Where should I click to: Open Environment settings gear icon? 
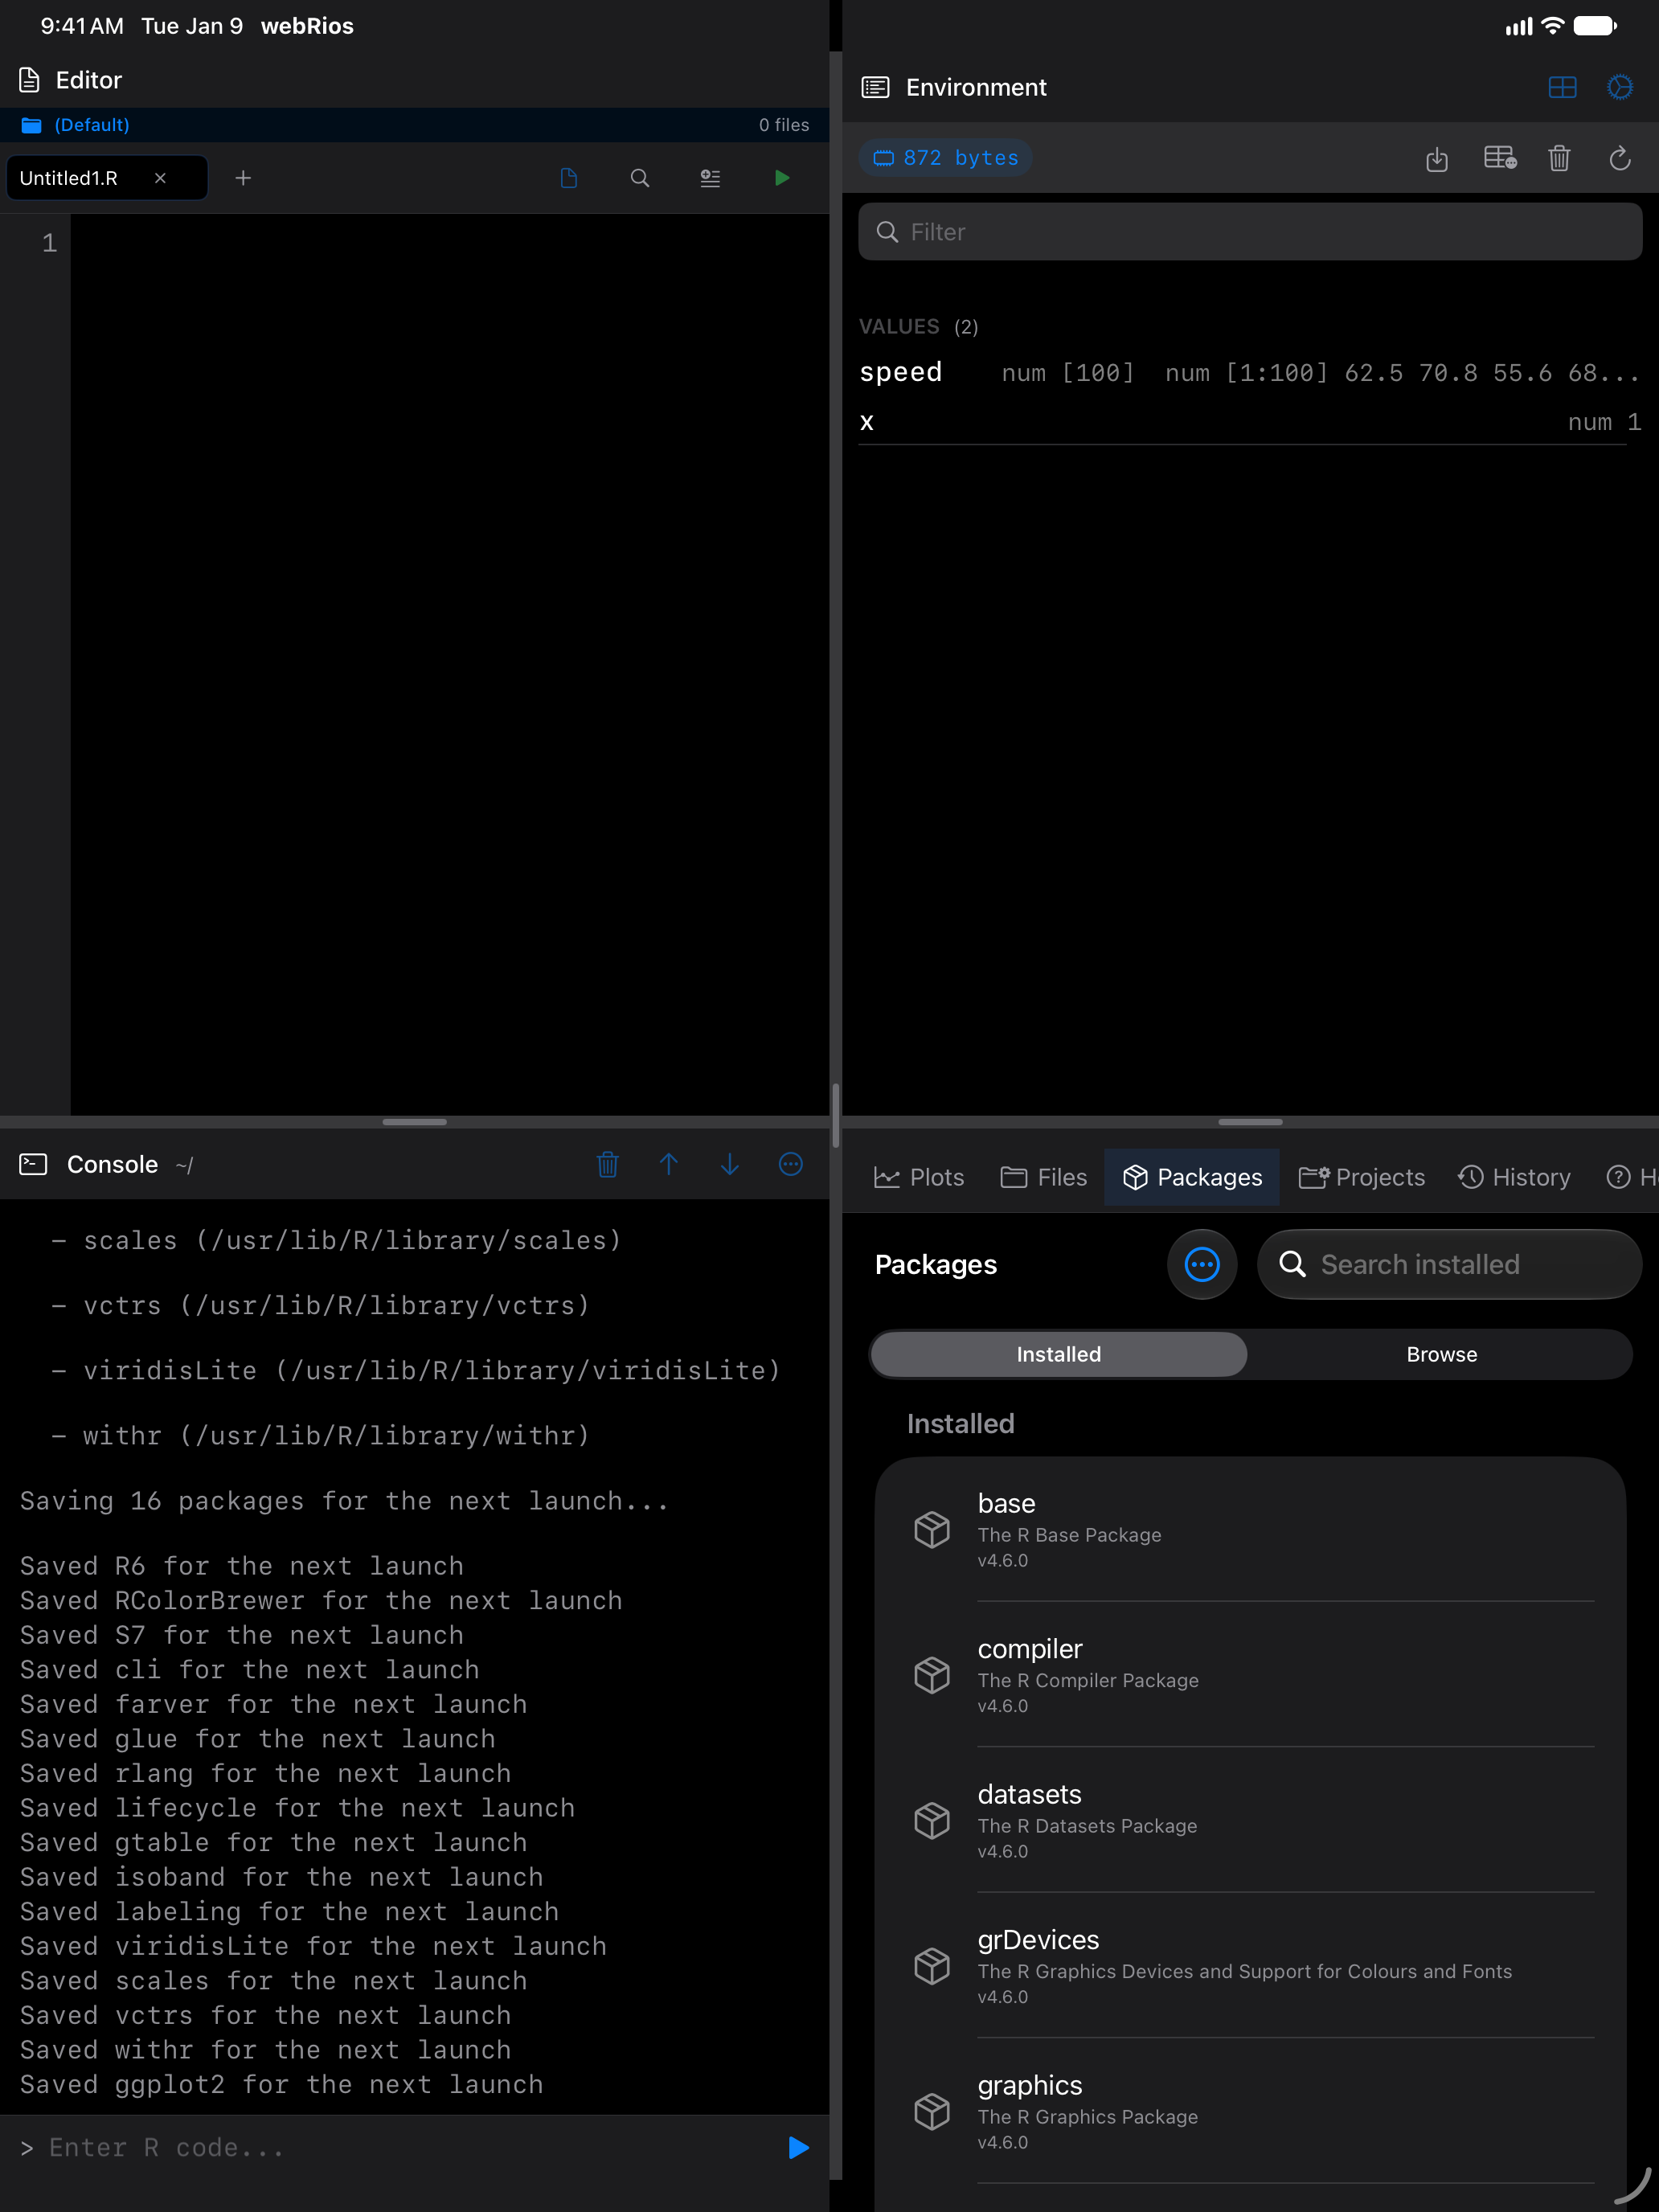[x=1620, y=88]
